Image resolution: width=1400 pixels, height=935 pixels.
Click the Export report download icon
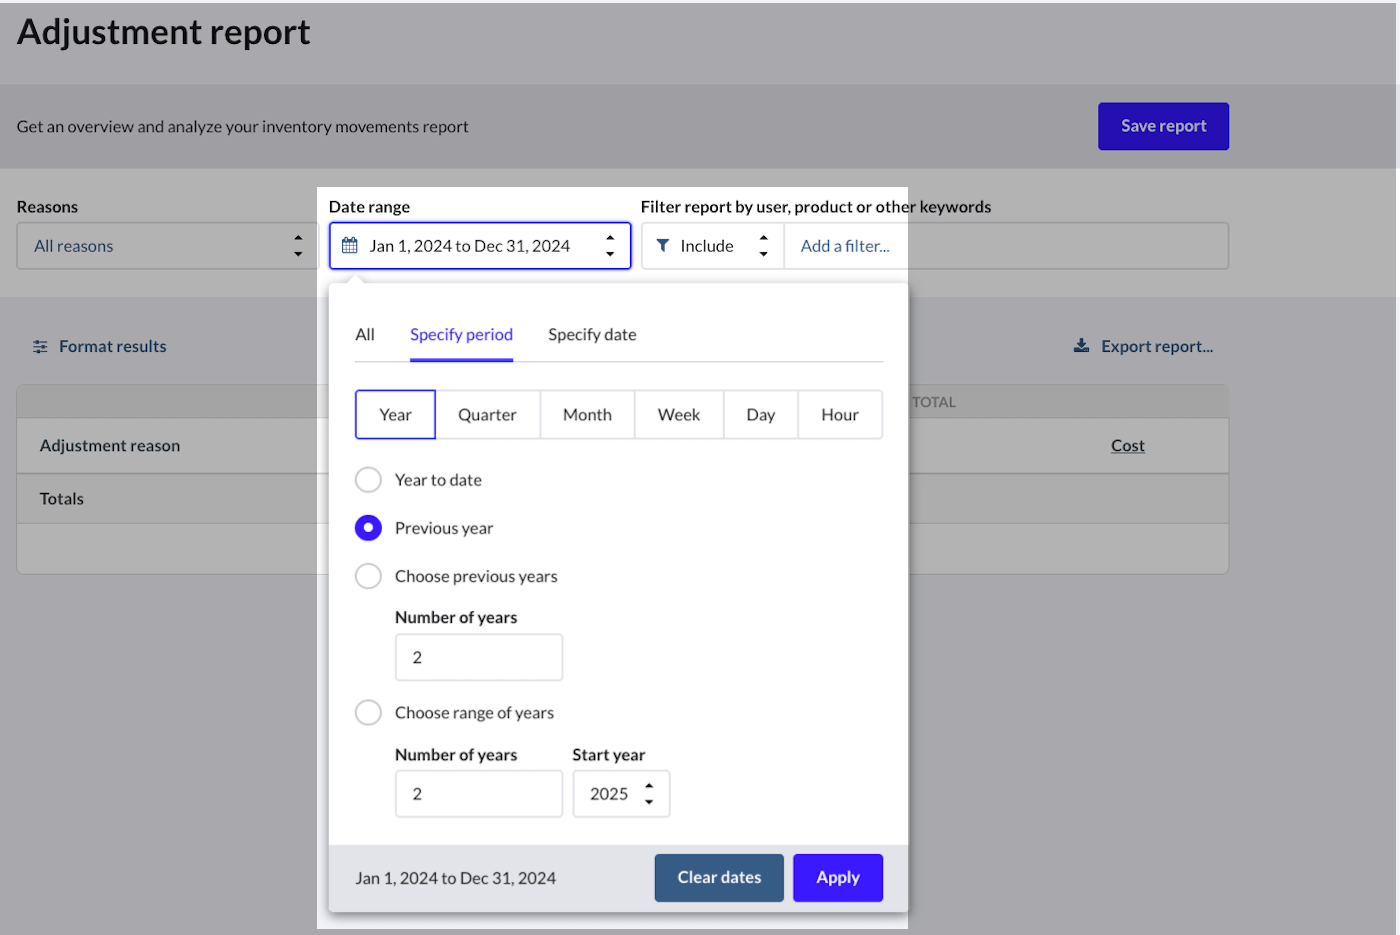point(1081,346)
